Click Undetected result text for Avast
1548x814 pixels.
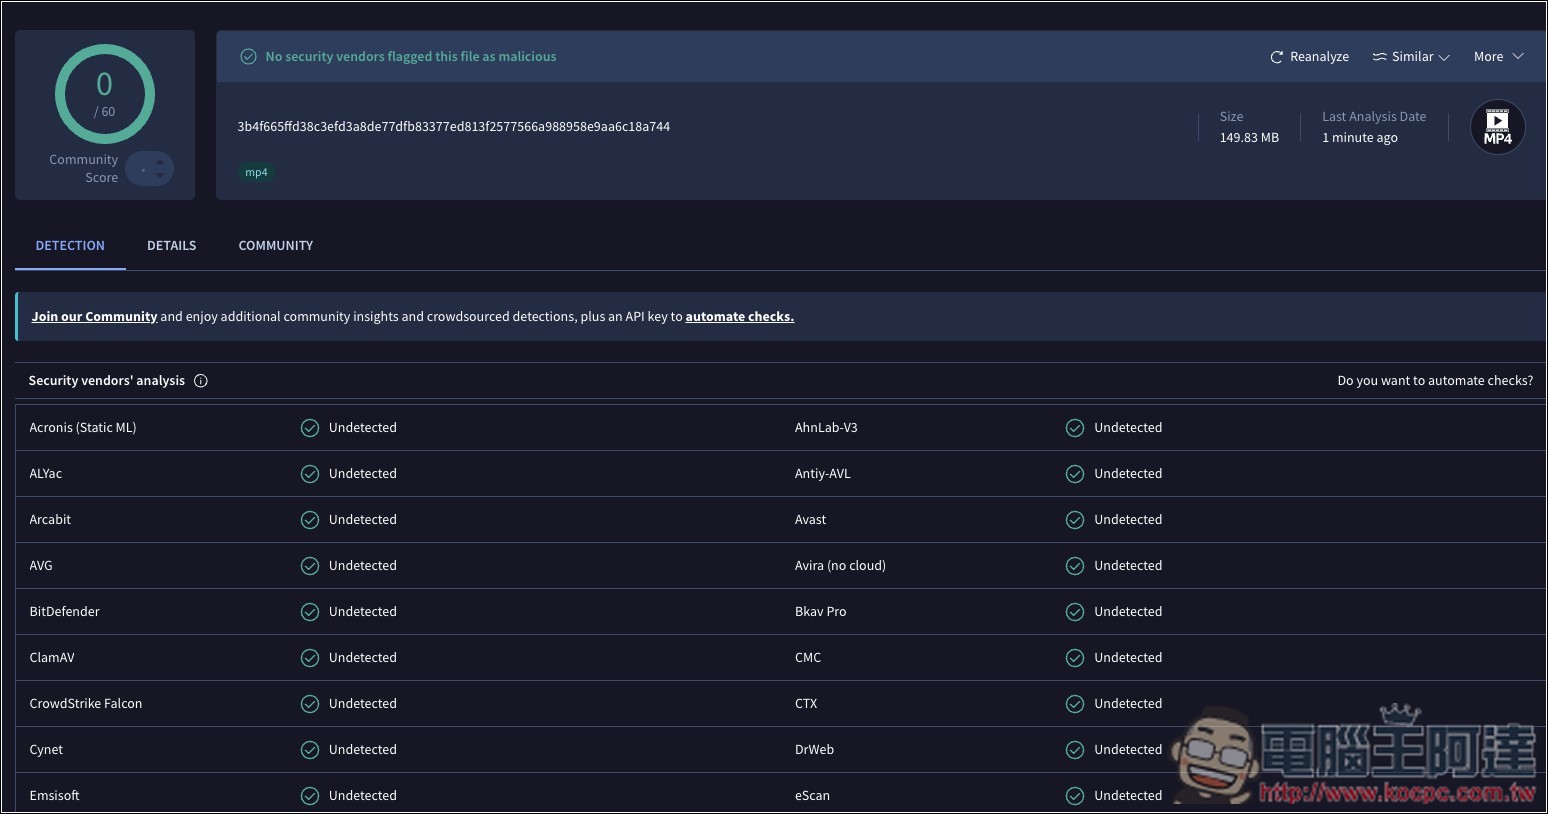[1128, 520]
